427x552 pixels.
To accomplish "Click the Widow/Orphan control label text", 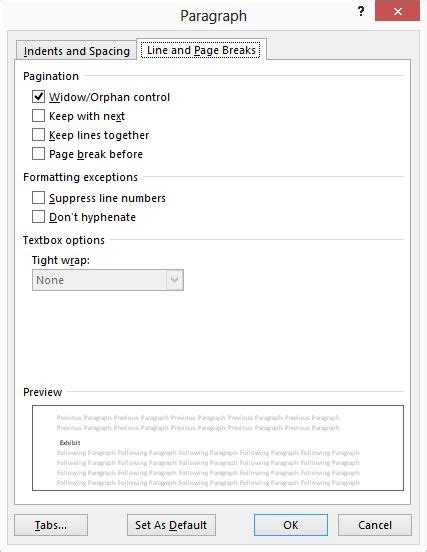I will click(x=109, y=97).
